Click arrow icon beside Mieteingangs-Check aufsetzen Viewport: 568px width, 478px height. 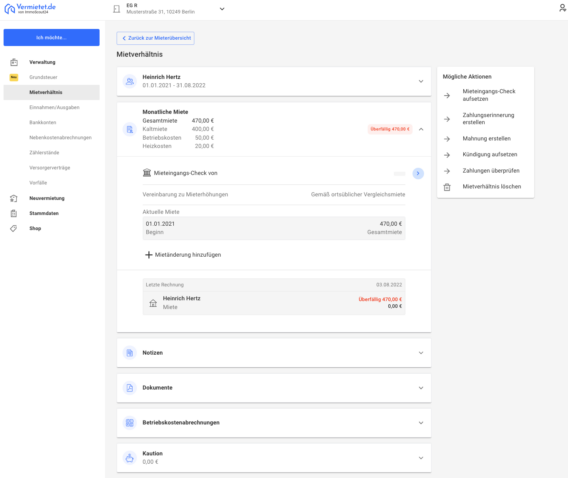tap(447, 95)
